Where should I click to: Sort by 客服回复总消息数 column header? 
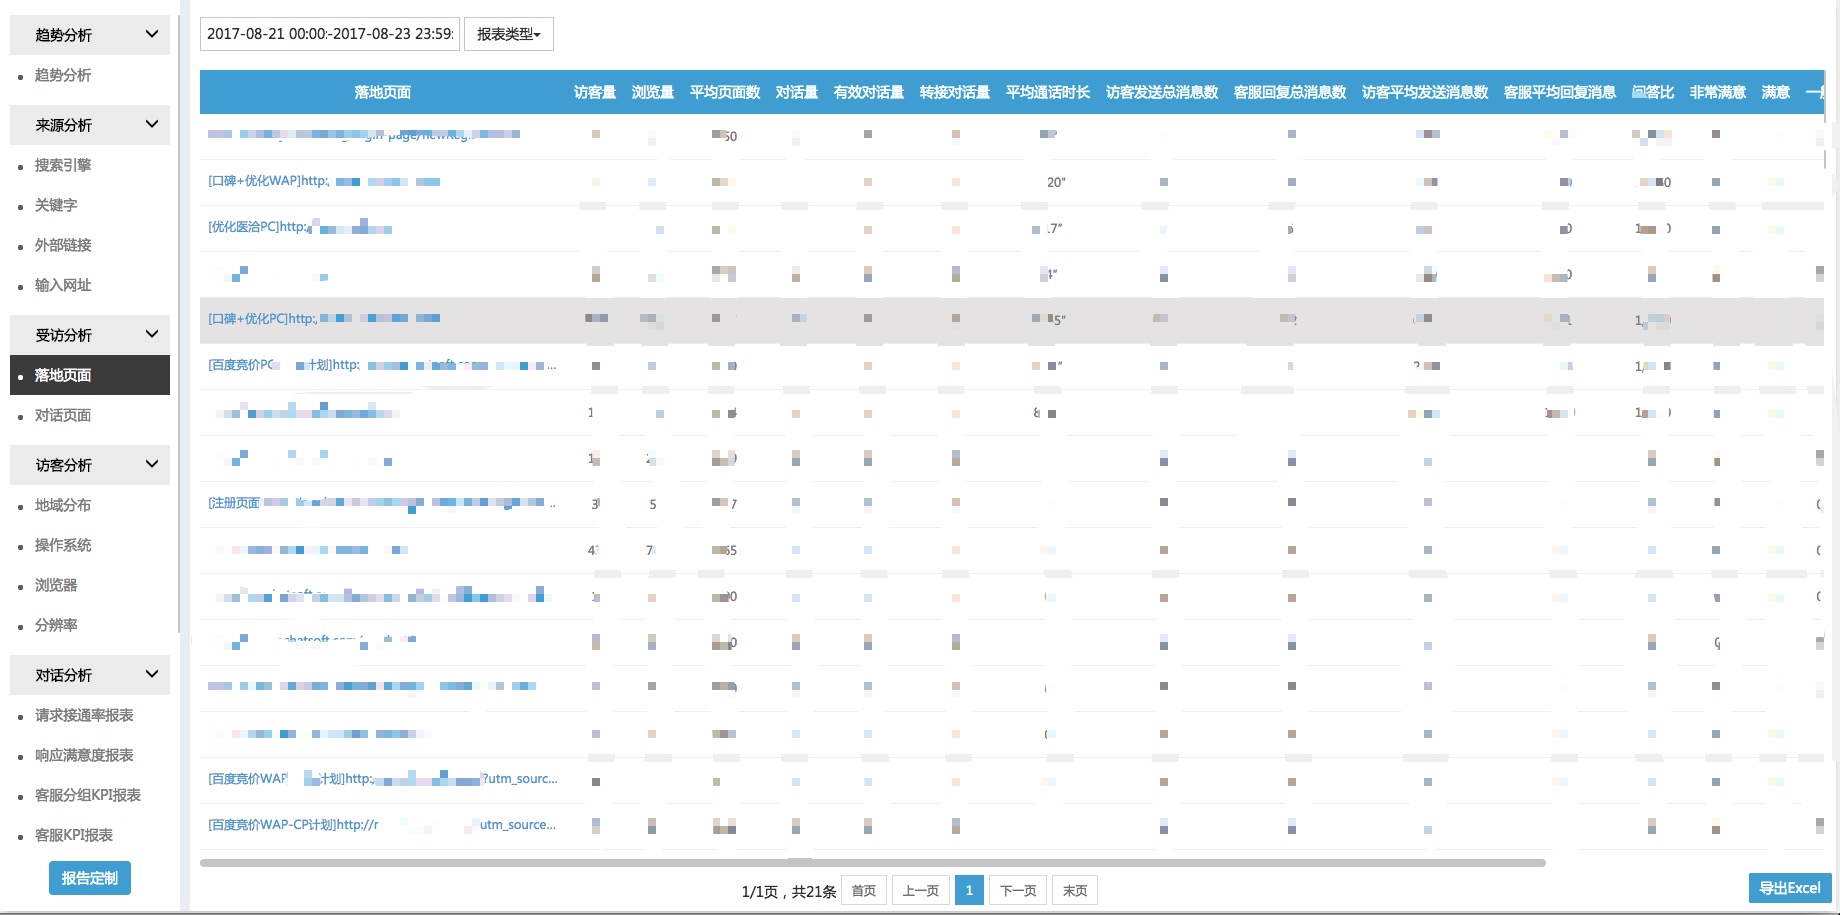coord(1290,92)
